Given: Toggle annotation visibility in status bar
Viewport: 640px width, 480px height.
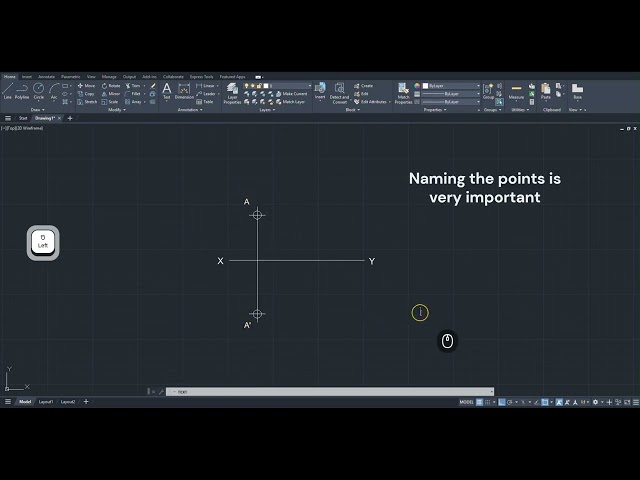Looking at the screenshot, I should pos(559,402).
